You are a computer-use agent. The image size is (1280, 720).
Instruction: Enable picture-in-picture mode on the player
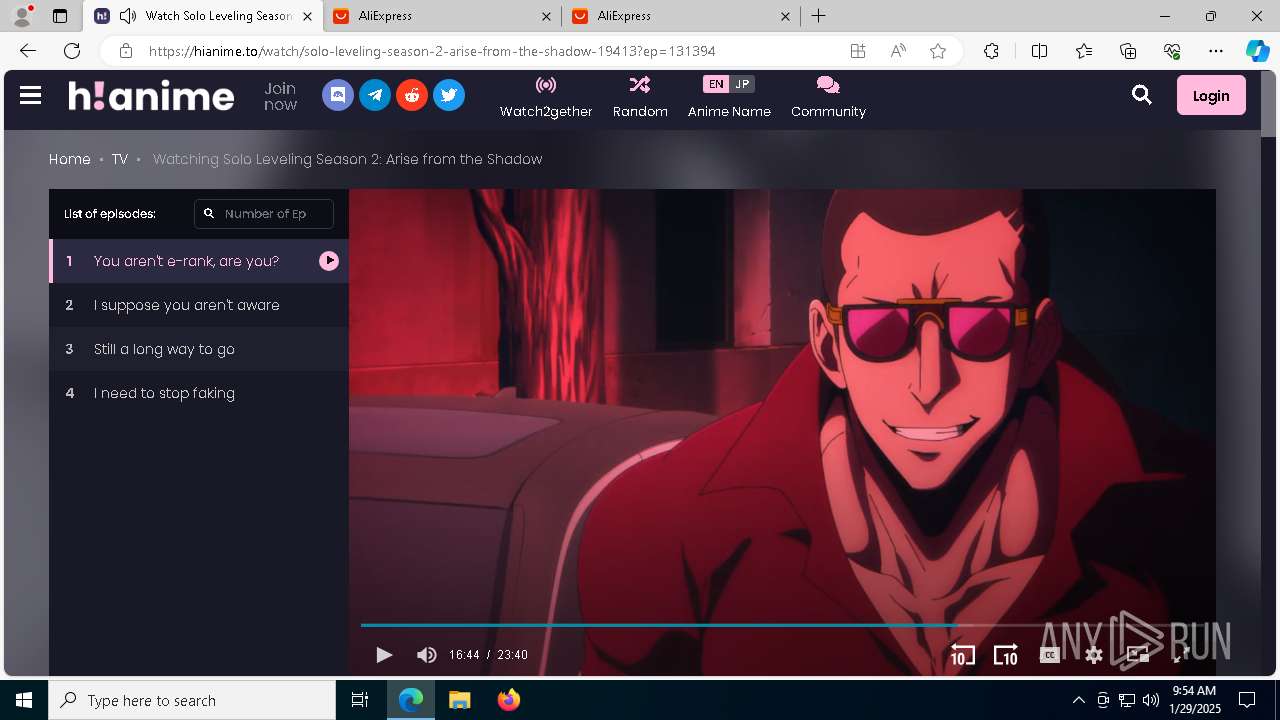(1137, 655)
